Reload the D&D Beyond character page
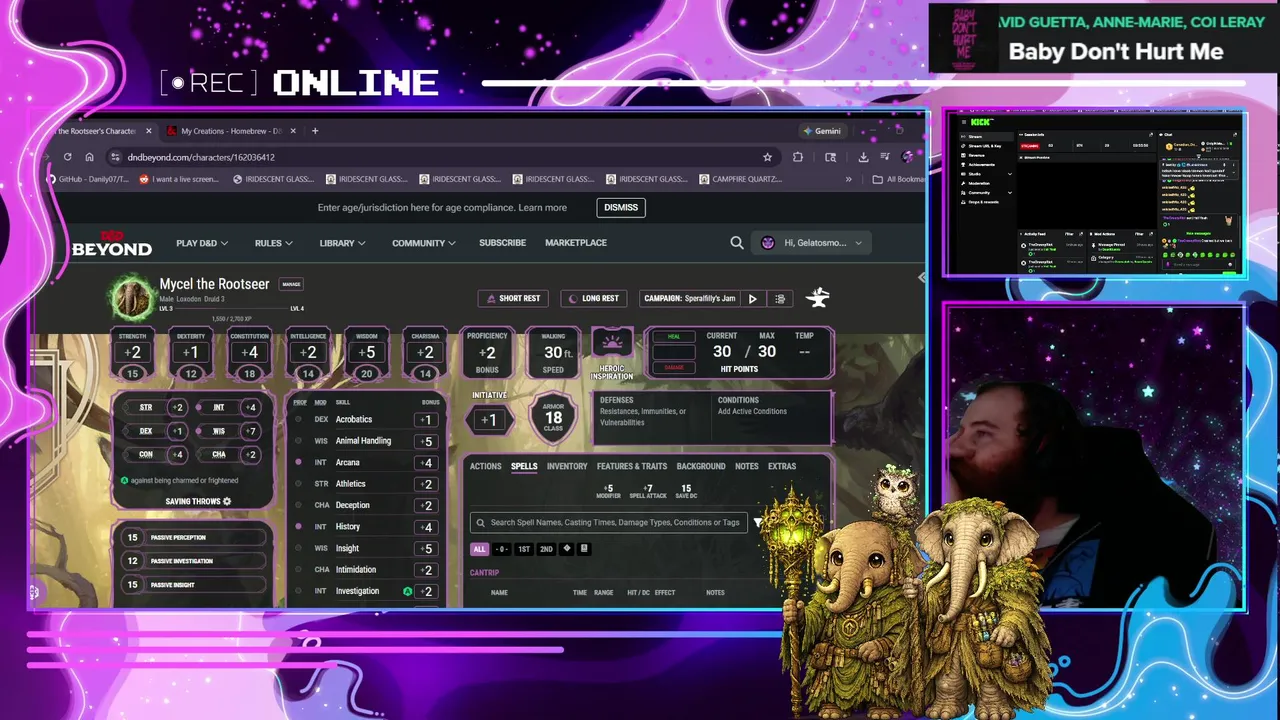Viewport: 1280px width, 720px height. click(67, 157)
